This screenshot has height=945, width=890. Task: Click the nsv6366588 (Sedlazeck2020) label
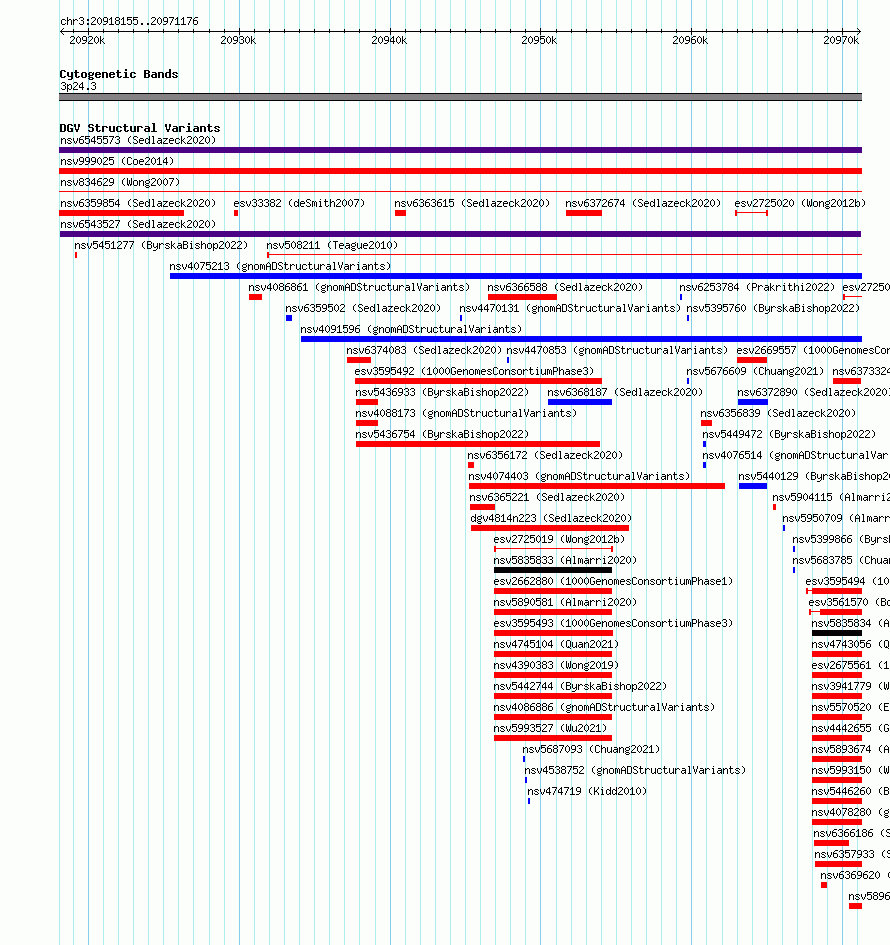tap(565, 287)
